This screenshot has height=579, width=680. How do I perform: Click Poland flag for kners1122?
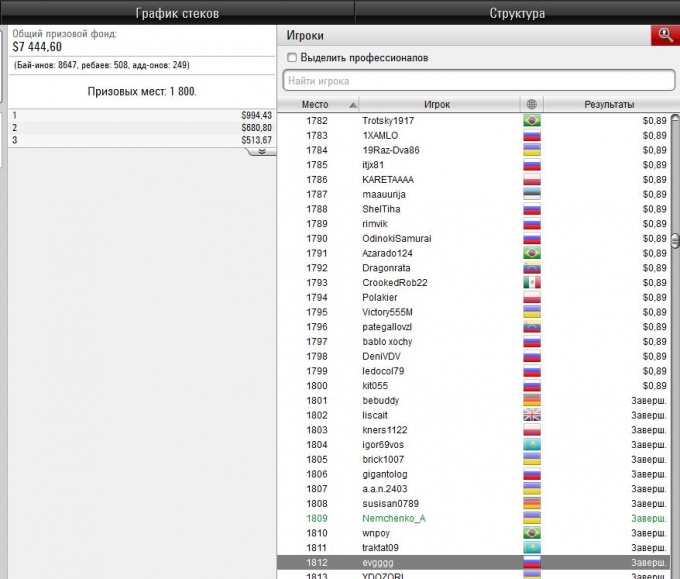click(532, 430)
